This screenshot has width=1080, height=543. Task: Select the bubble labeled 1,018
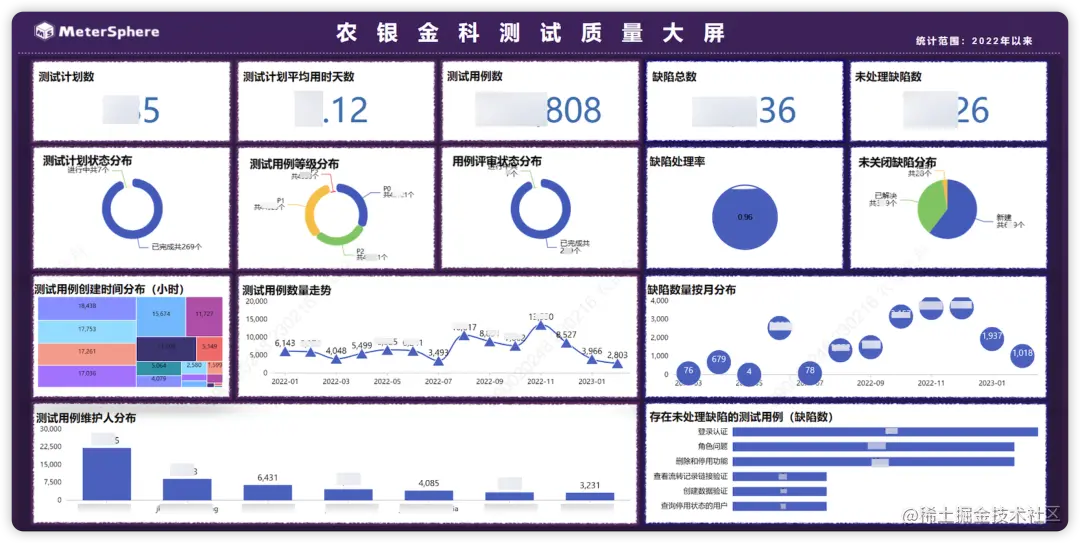point(1023,355)
